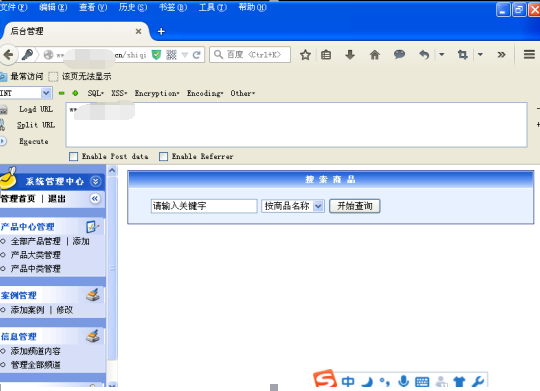Open the Encoding dropdown menu
Screen dimensions: 540x391
(x=205, y=93)
